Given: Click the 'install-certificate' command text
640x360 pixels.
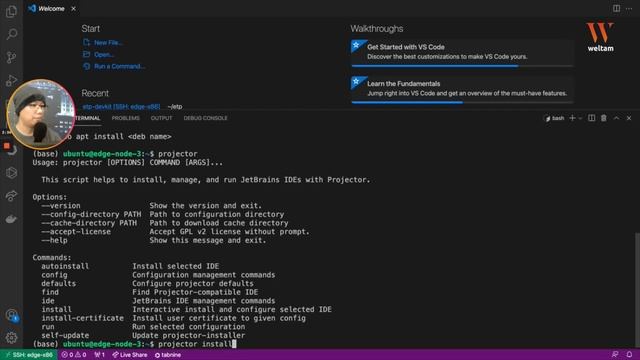Looking at the screenshot, I should [82, 318].
